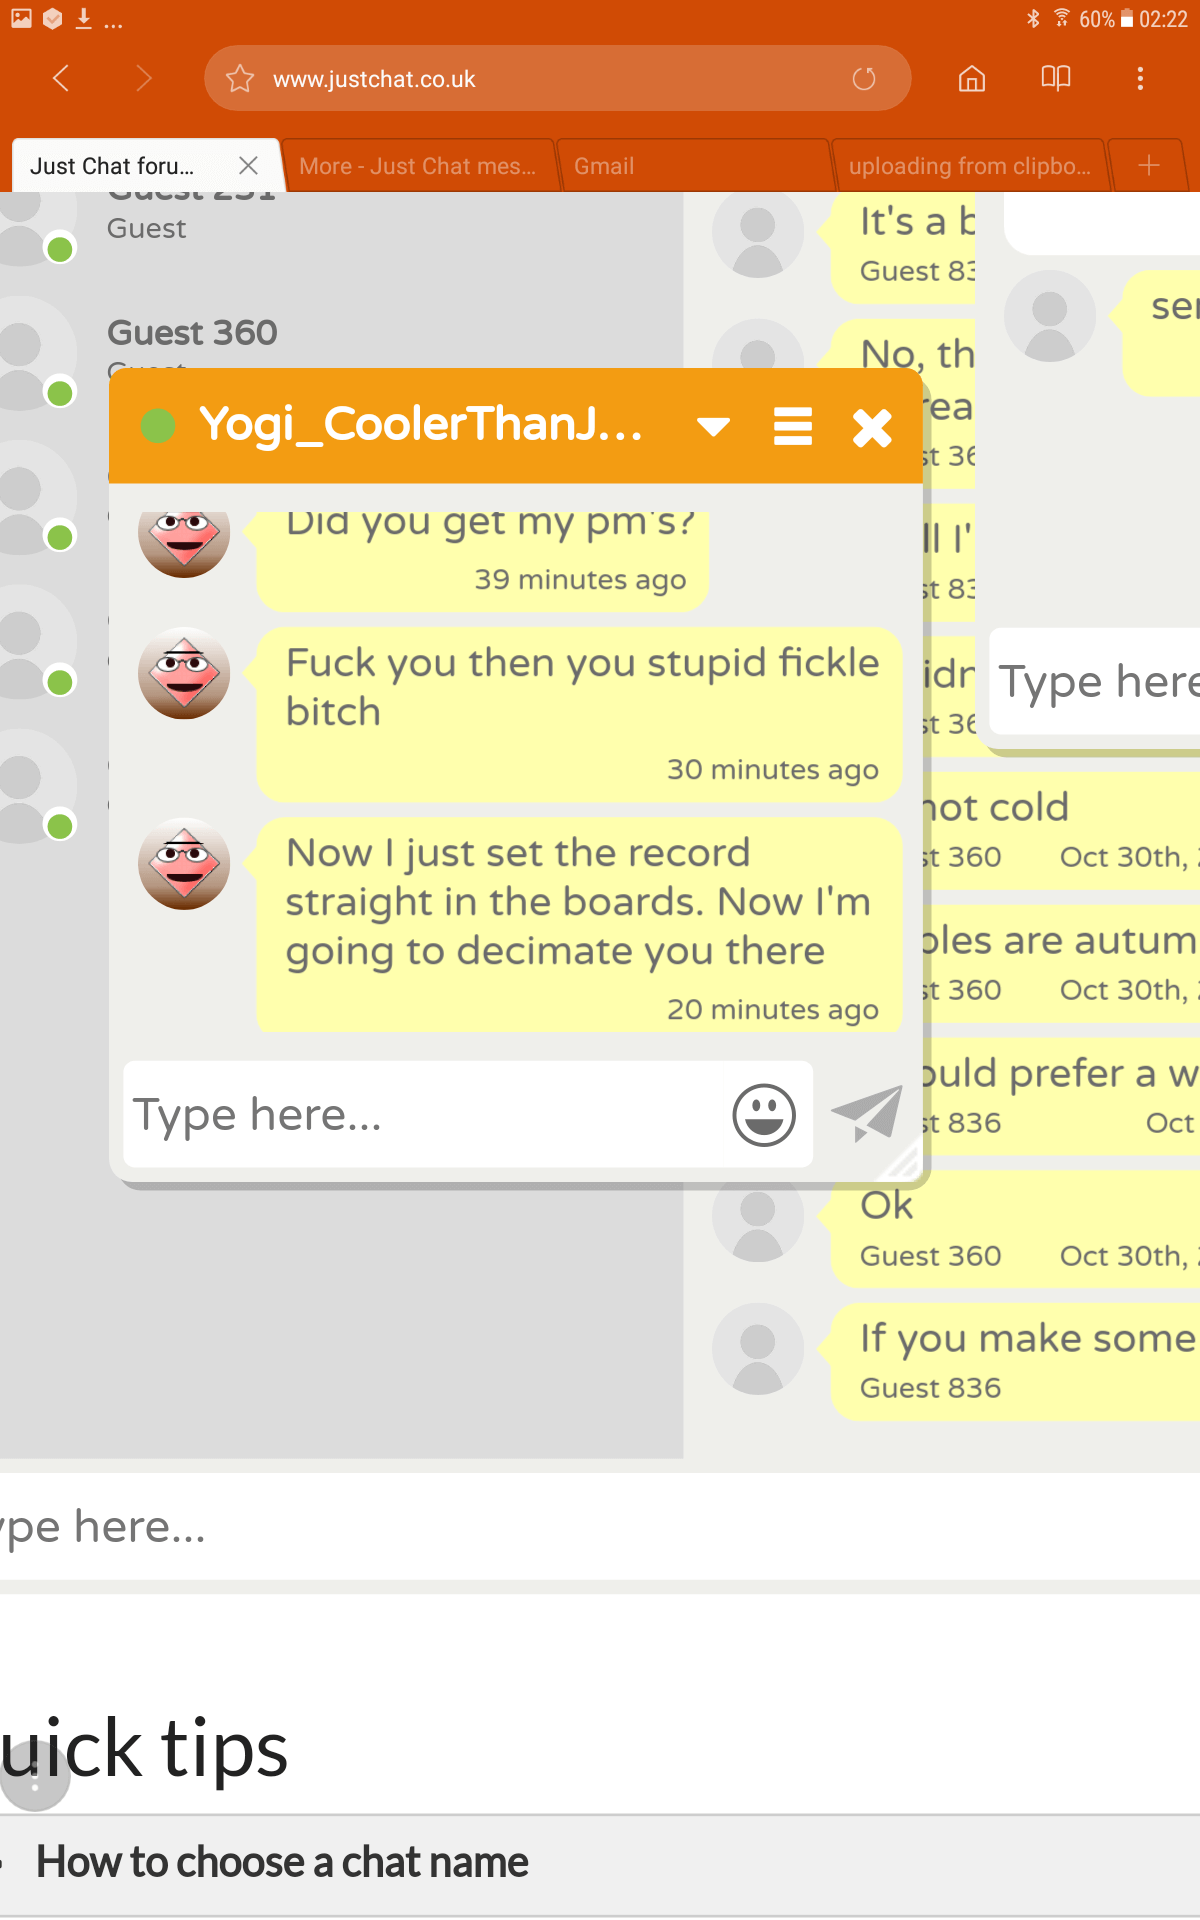Select Guest 360 in the user list

pos(192,332)
